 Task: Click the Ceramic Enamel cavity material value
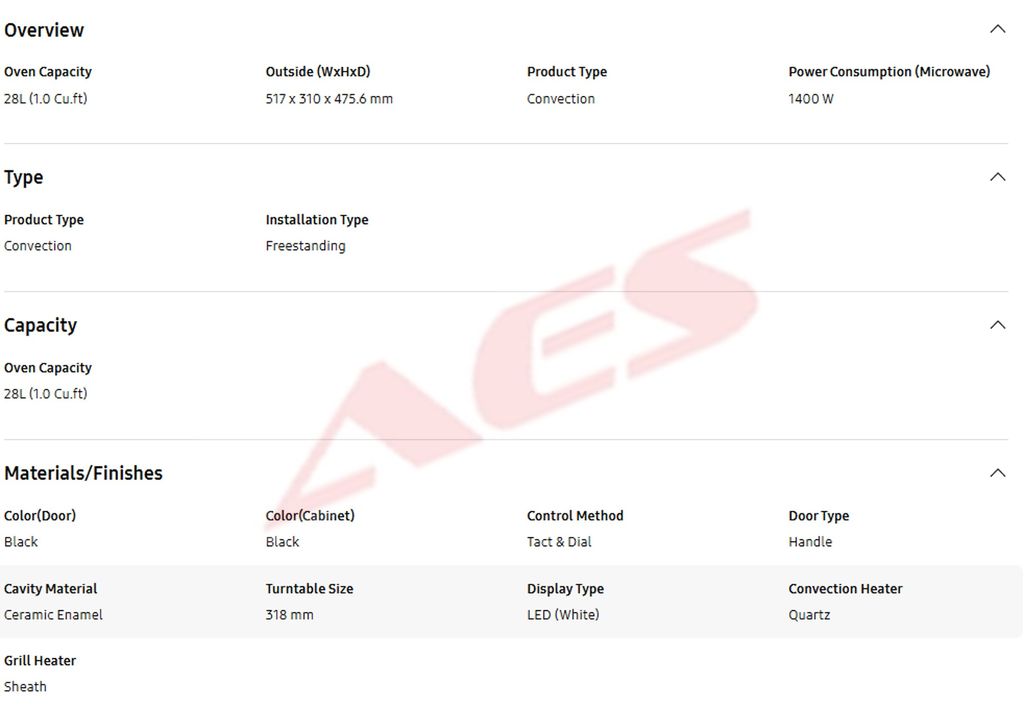click(53, 615)
